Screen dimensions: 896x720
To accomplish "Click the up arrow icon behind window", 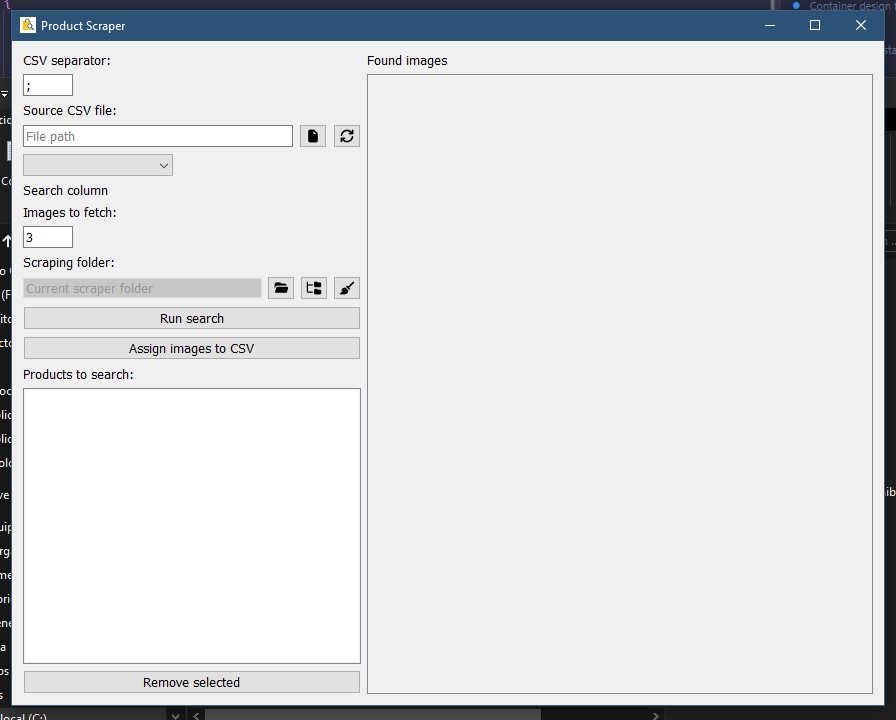I will pos(6,240).
